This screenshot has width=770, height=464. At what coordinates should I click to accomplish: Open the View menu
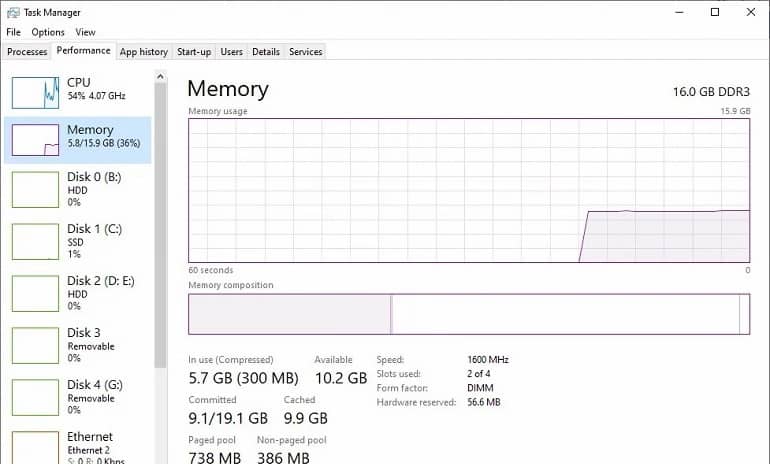point(85,33)
